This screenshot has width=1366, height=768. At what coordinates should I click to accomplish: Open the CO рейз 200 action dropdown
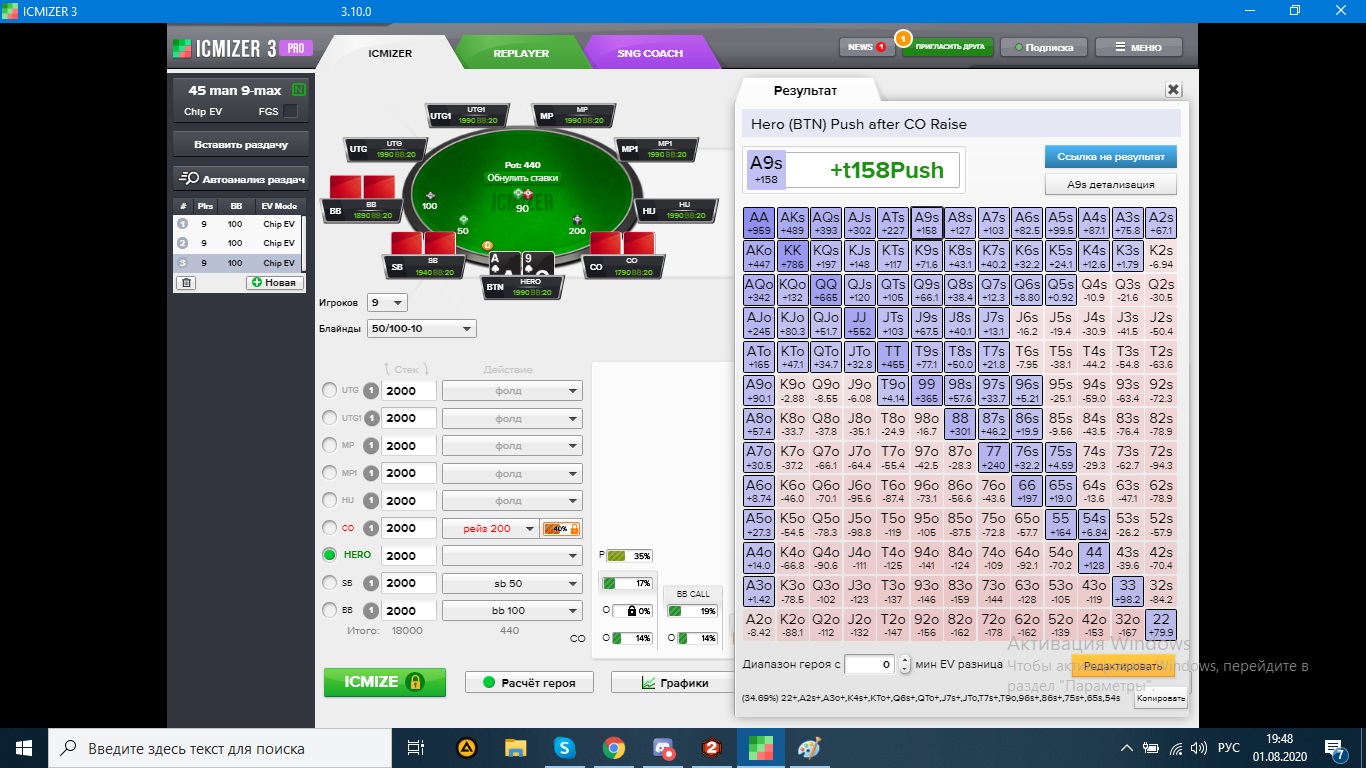490,528
